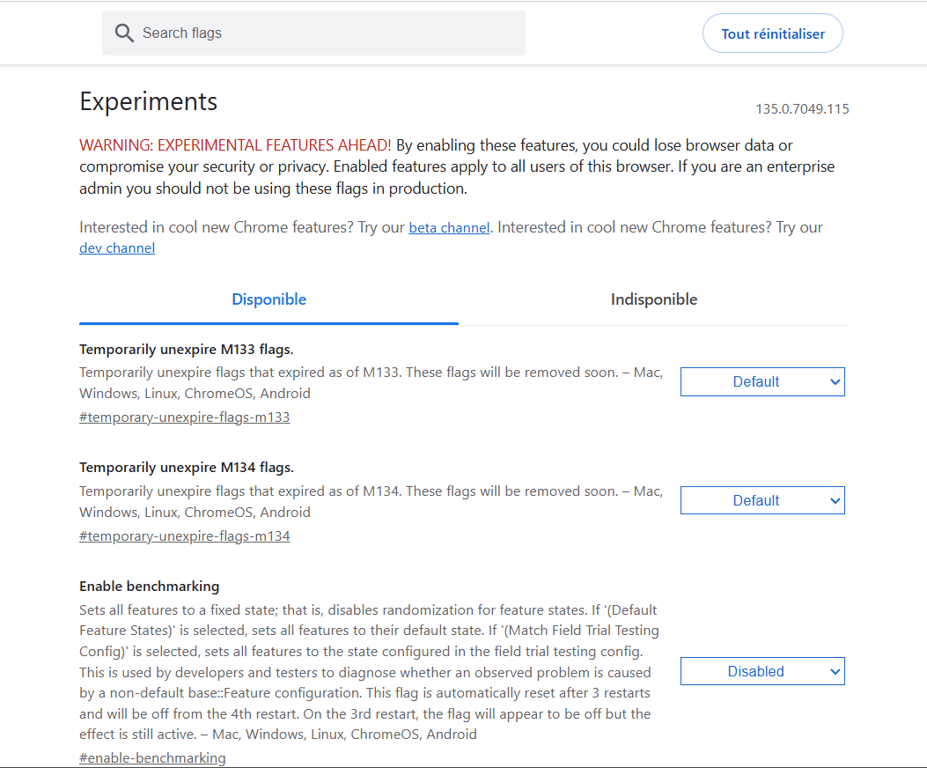
Task: Click inside the Search flags input field
Action: pyautogui.click(x=300, y=32)
